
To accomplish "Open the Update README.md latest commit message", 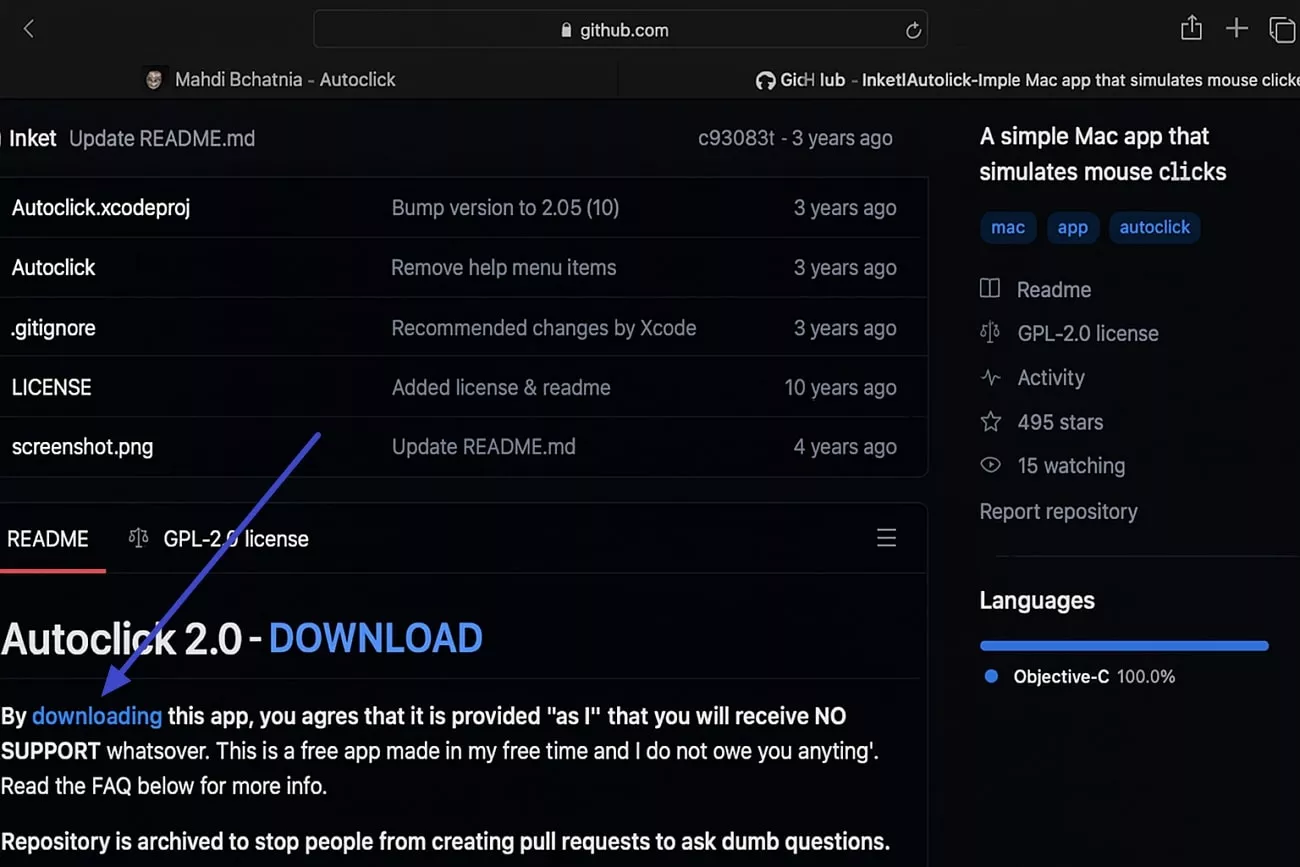I will tap(162, 139).
